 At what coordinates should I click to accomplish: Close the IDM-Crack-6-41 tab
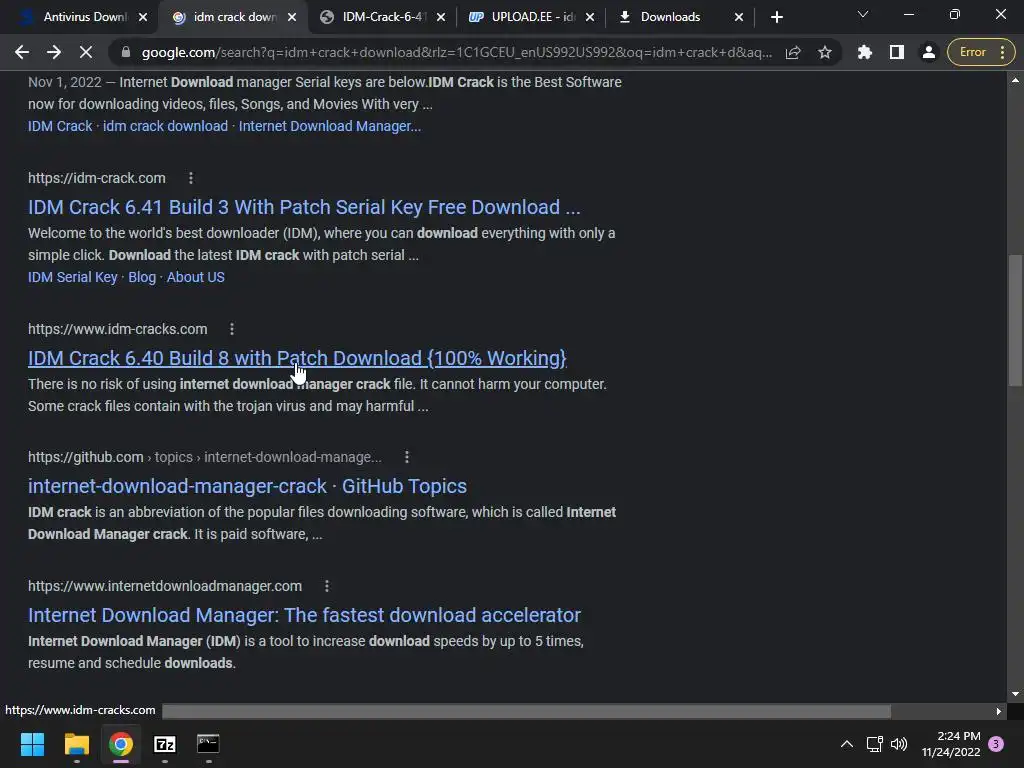[x=441, y=18]
